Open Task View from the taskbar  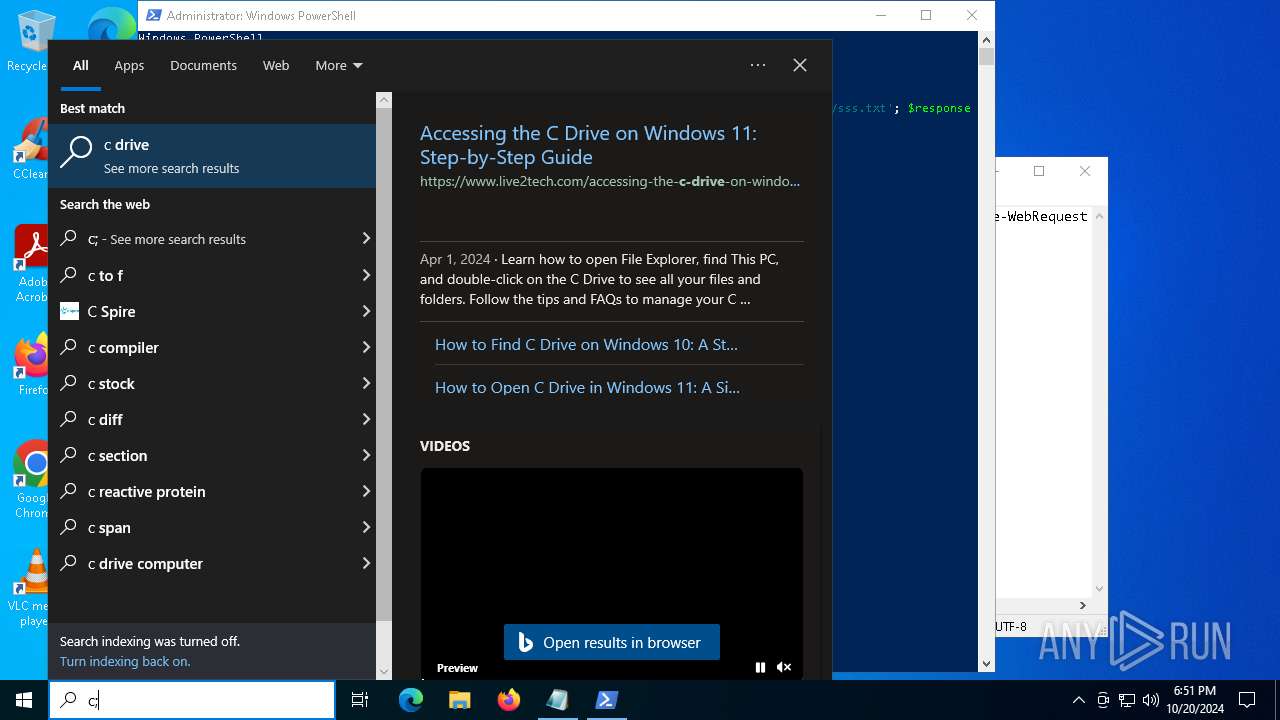360,700
